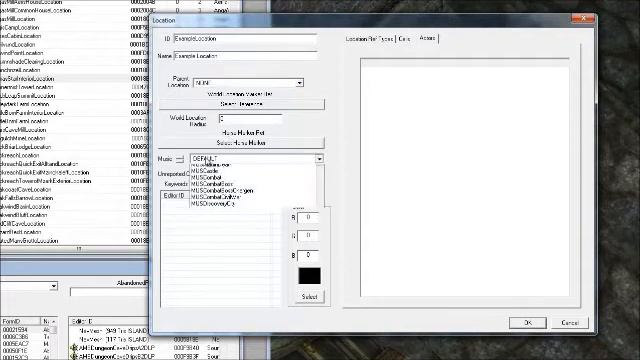Select NavMesh 949 Tris row
640x360 pixels.
[113, 331]
